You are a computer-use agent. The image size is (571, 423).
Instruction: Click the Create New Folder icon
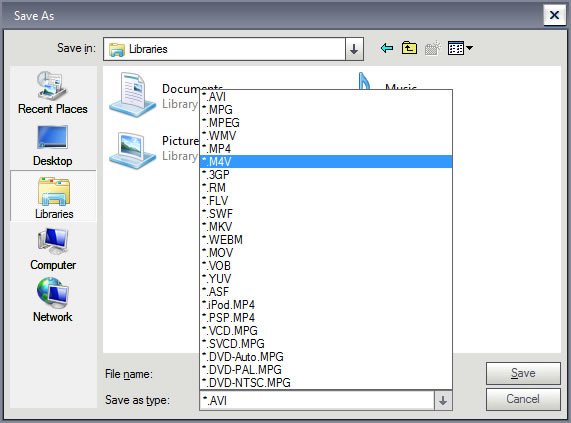point(432,48)
